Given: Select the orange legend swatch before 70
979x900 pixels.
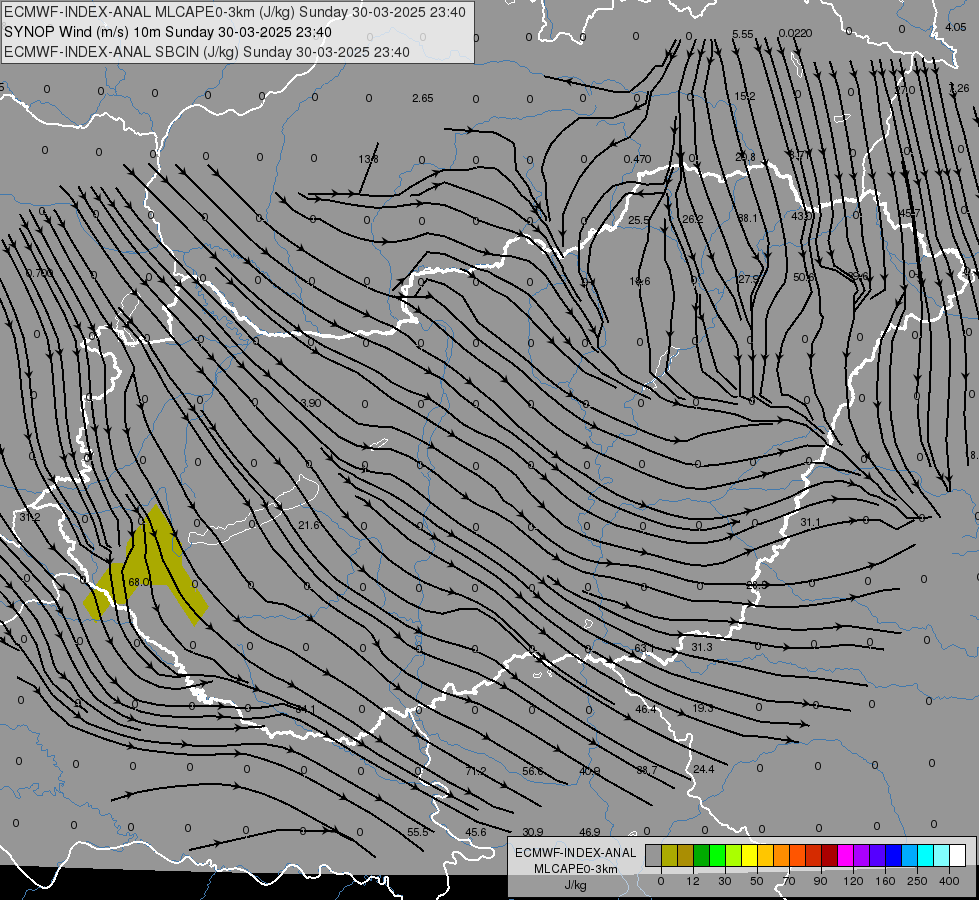Looking at the screenshot, I should pyautogui.click(x=781, y=855).
